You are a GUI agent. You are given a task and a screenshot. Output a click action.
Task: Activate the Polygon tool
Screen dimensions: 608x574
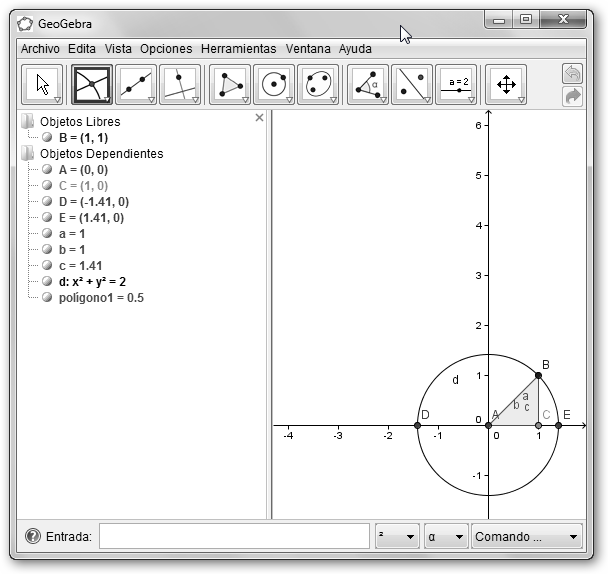(230, 85)
